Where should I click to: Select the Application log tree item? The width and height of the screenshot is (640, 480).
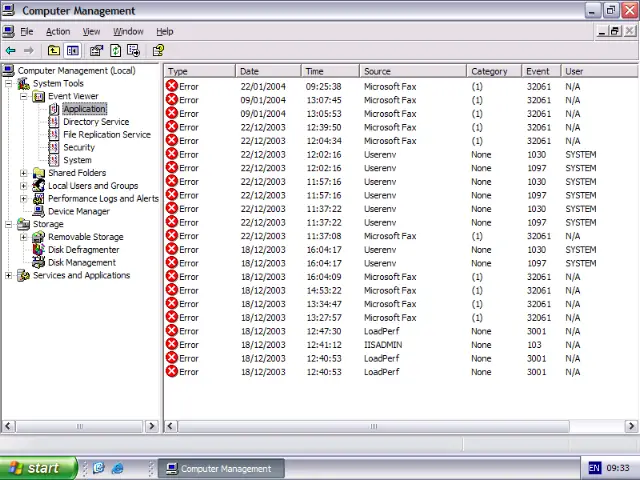coord(84,109)
